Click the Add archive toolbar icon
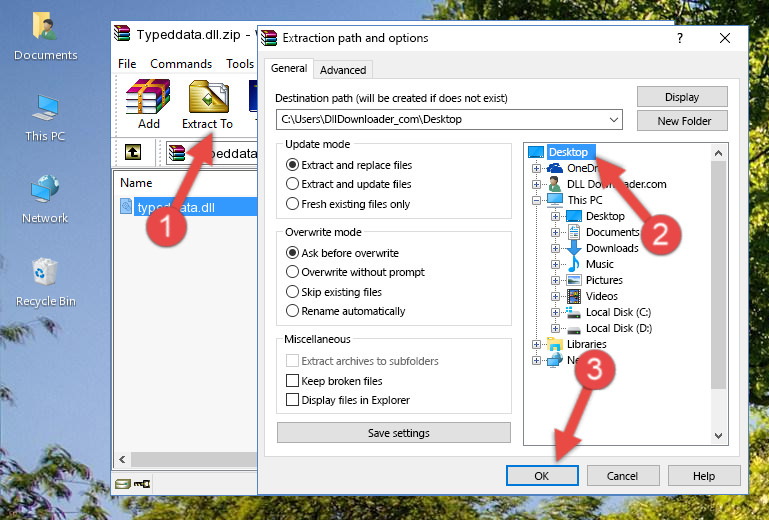769x520 pixels. pos(148,104)
